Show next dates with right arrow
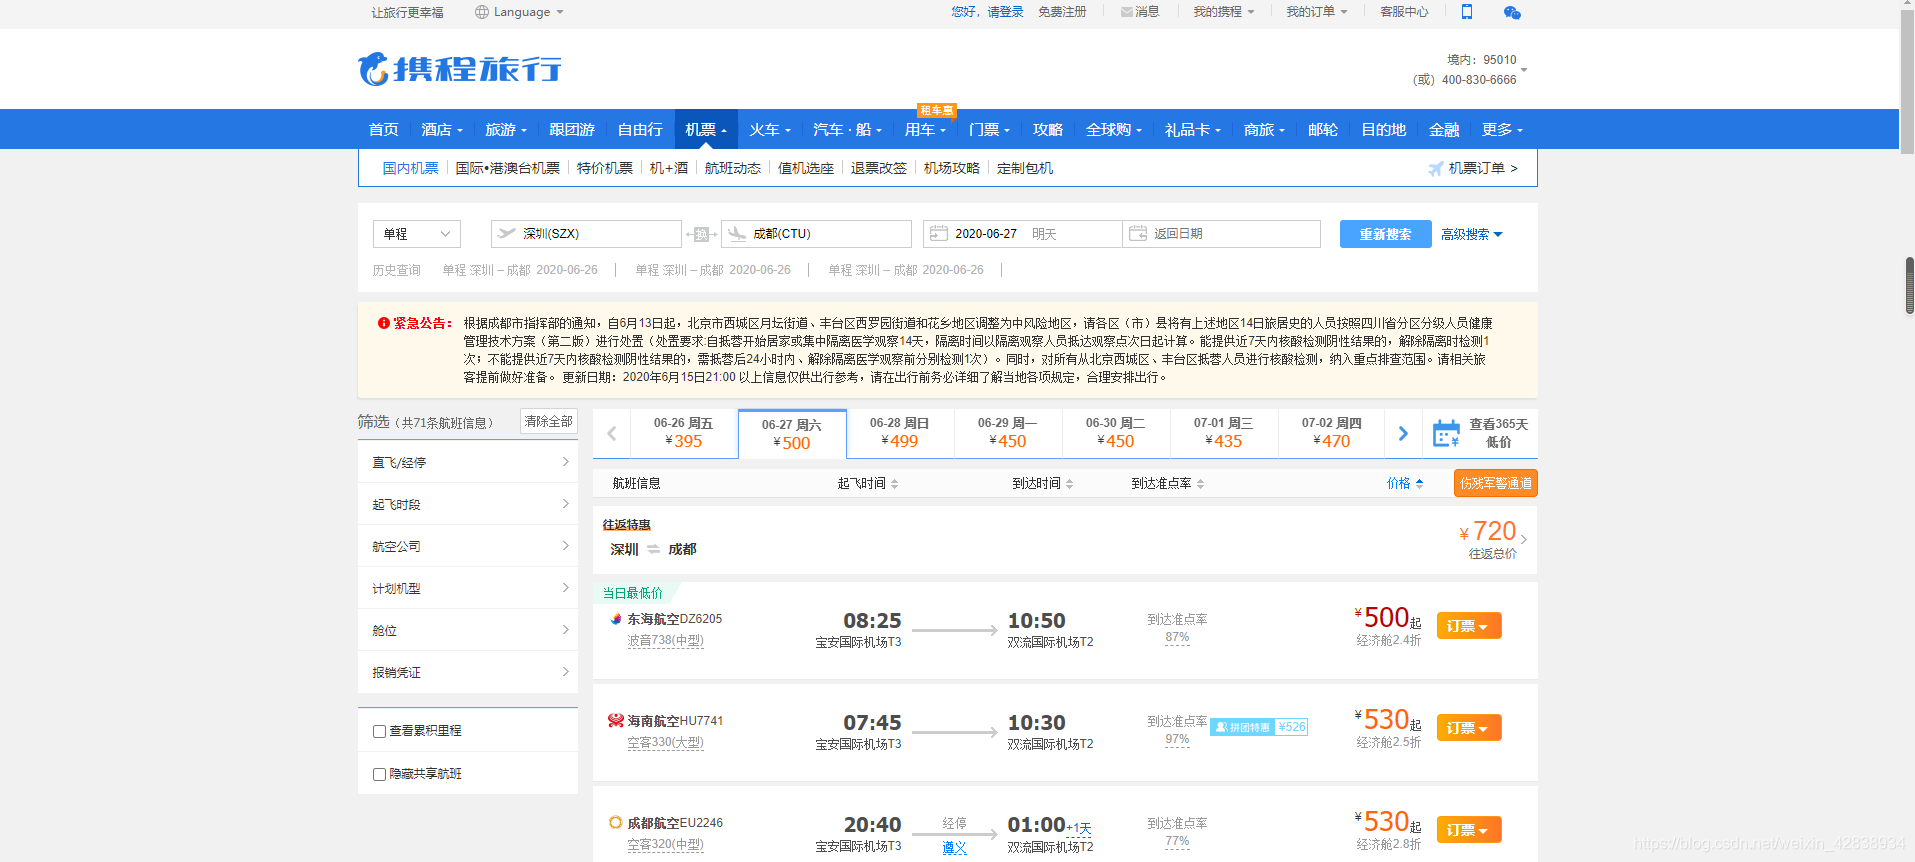Screen dimensions: 1915x862 [x=1403, y=433]
